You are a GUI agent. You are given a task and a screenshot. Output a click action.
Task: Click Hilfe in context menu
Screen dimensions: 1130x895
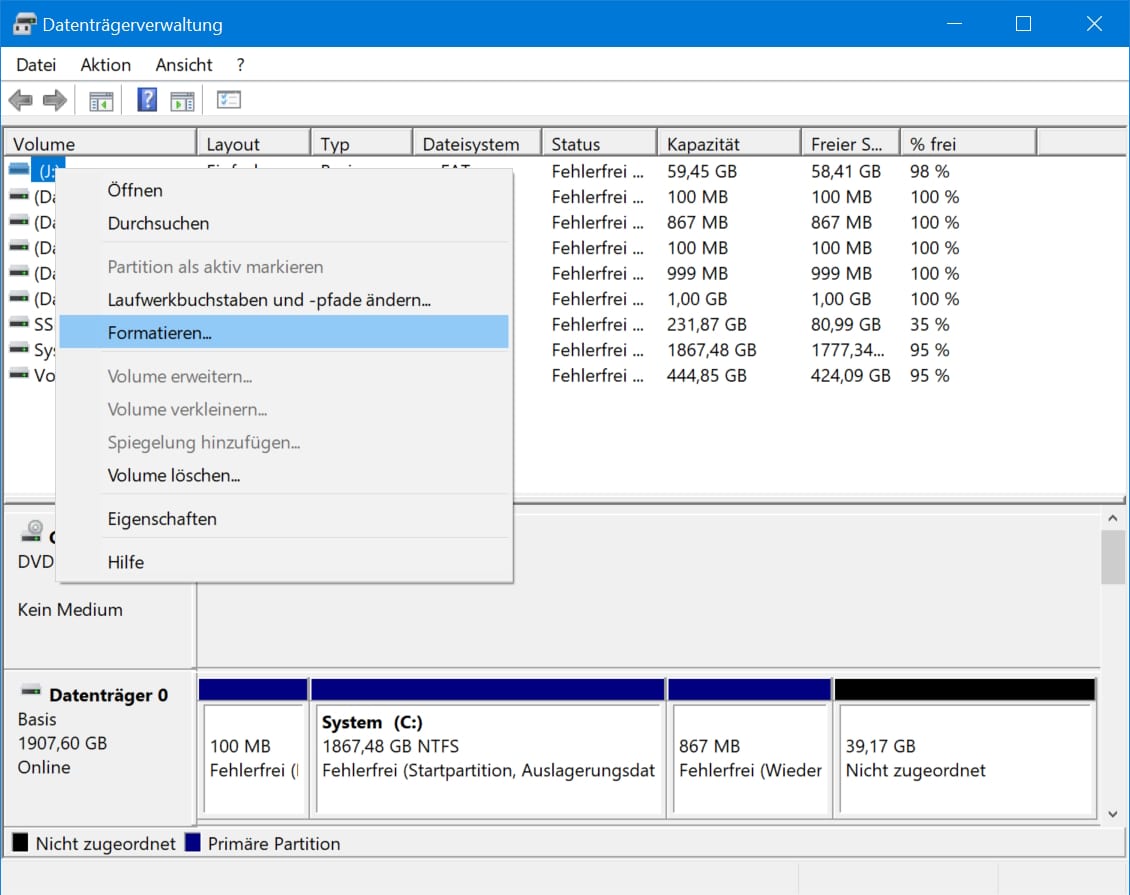click(x=284, y=562)
